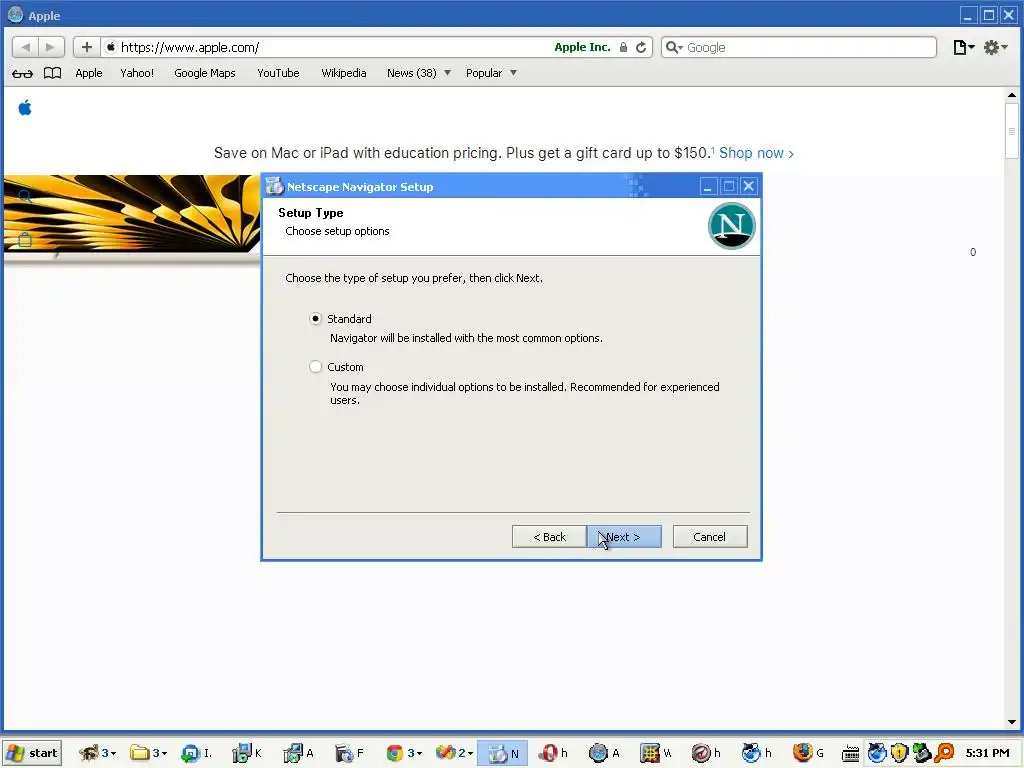The width and height of the screenshot is (1024, 768).
Task: Open the taskbar group showing 2 windows
Action: point(454,753)
